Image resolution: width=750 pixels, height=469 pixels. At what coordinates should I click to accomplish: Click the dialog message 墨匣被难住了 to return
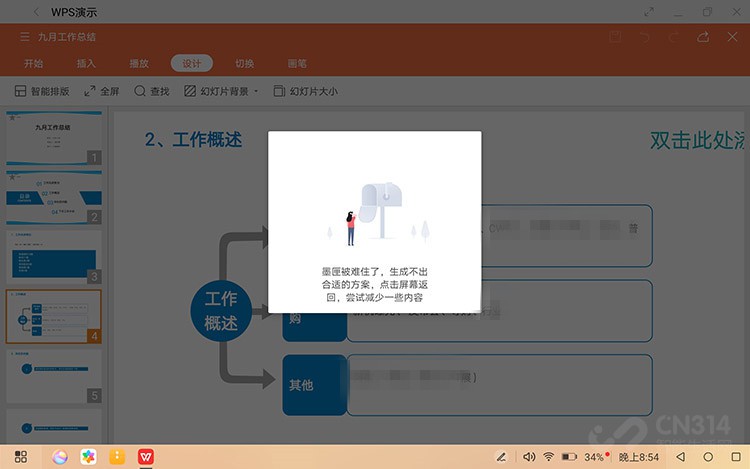pyautogui.click(x=375, y=284)
